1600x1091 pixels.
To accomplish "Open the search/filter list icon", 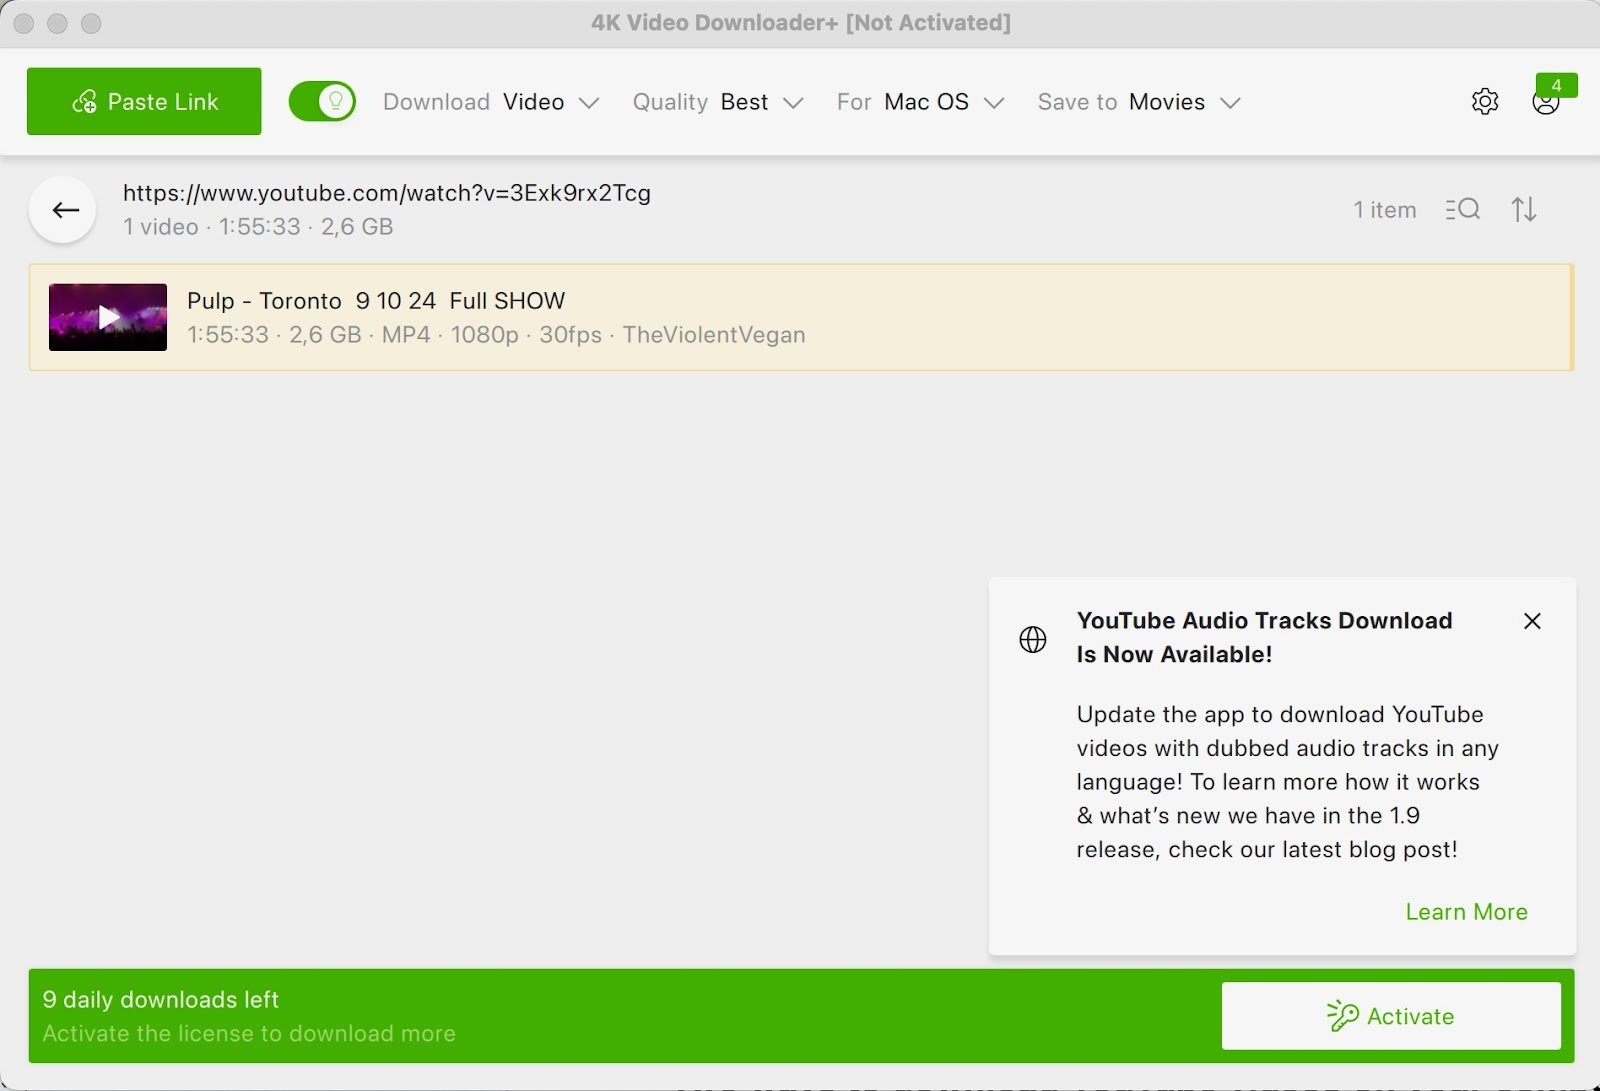I will tap(1462, 210).
